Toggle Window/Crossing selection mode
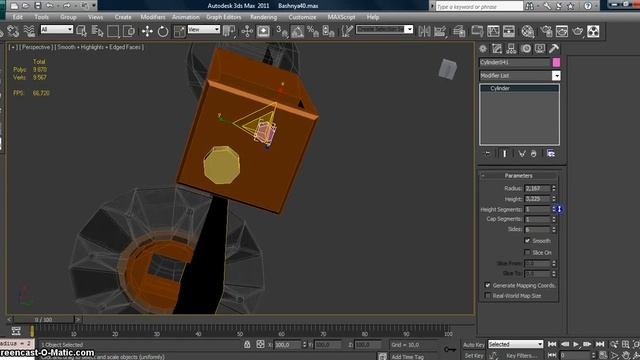 129,31
